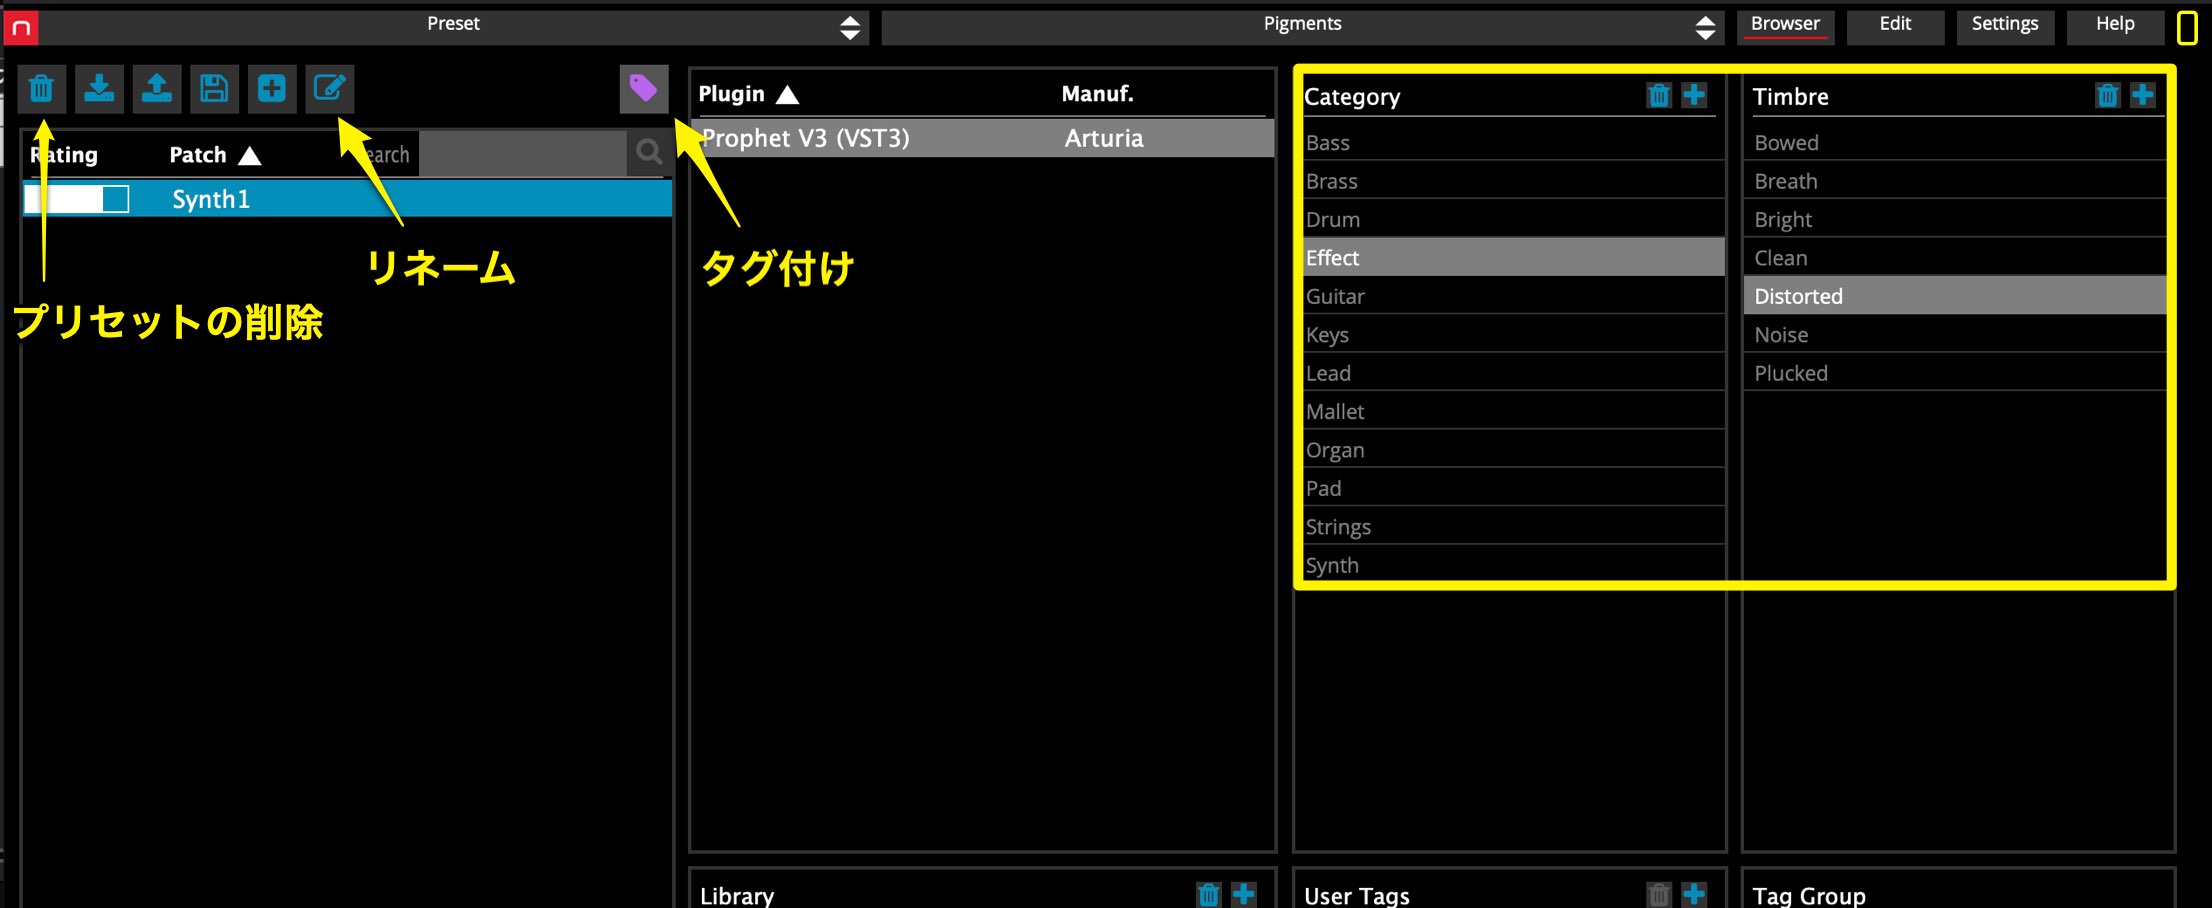Open the Pigments plugin selector arrows

click(x=1706, y=27)
